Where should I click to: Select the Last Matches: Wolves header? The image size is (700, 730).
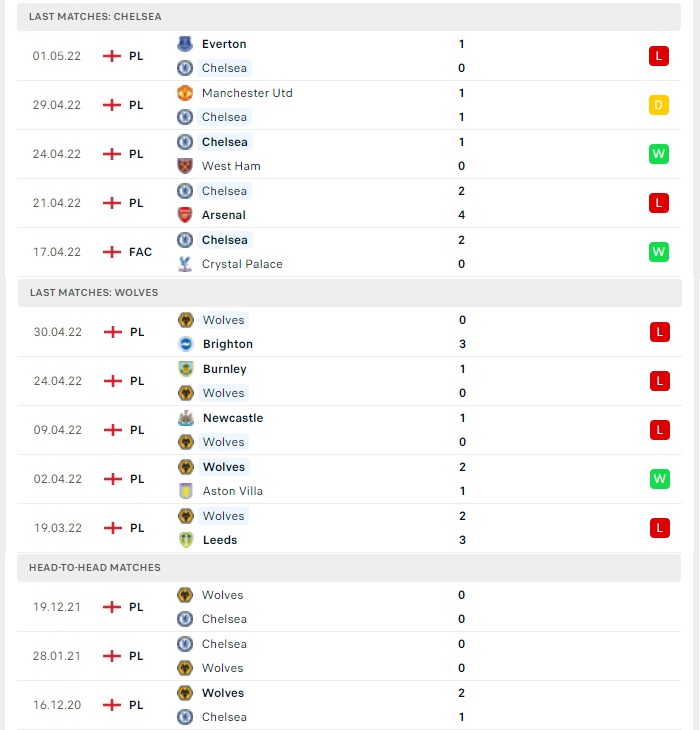click(350, 292)
